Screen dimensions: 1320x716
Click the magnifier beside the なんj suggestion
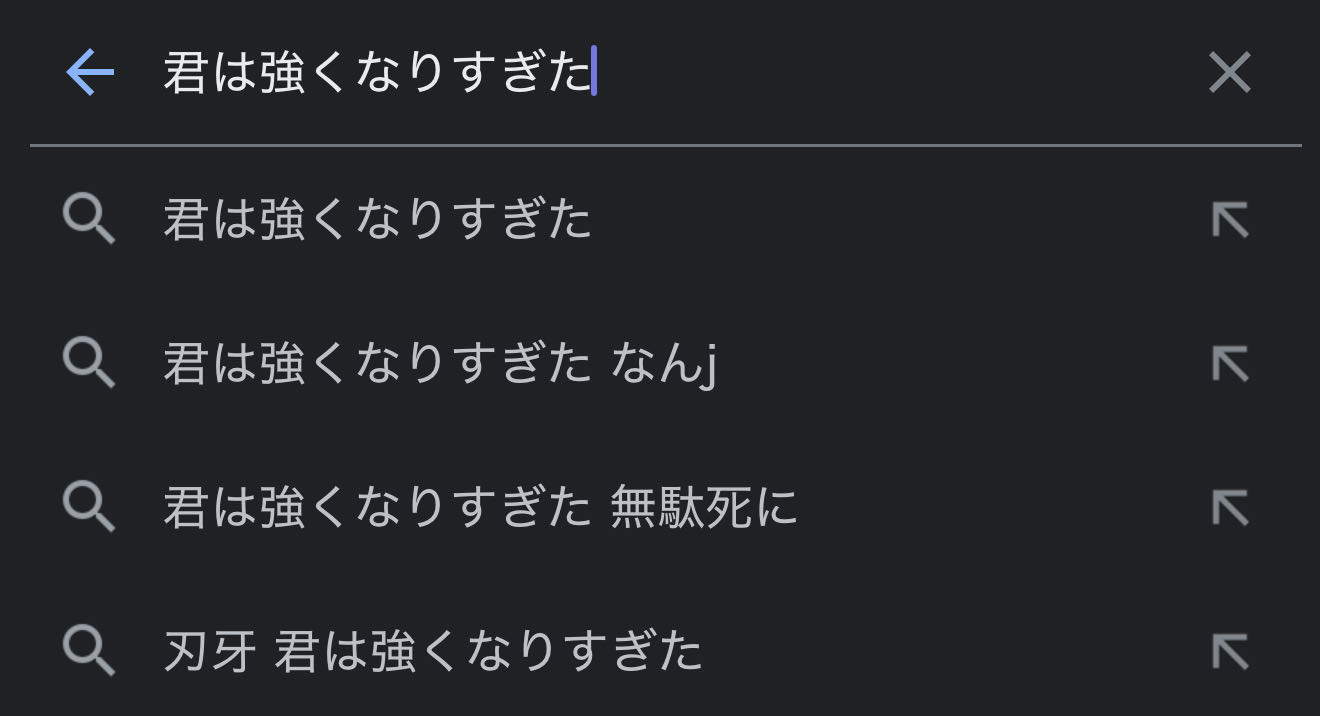89,364
